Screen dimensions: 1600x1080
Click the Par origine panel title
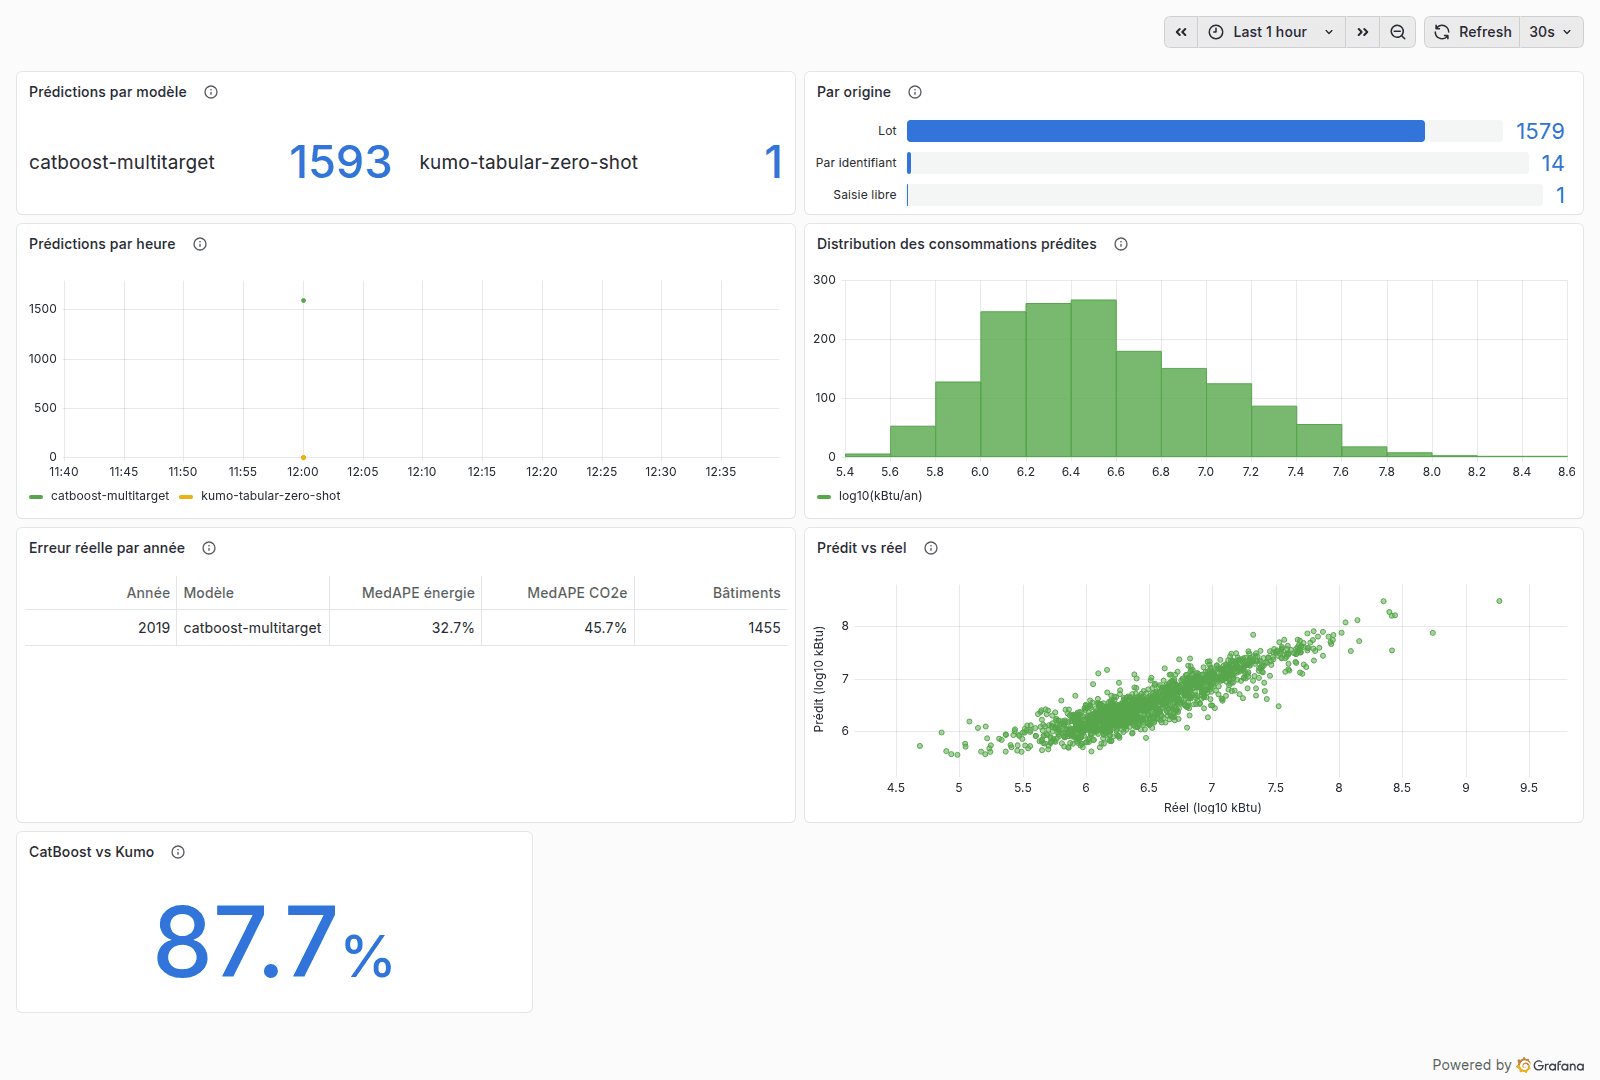pos(854,92)
